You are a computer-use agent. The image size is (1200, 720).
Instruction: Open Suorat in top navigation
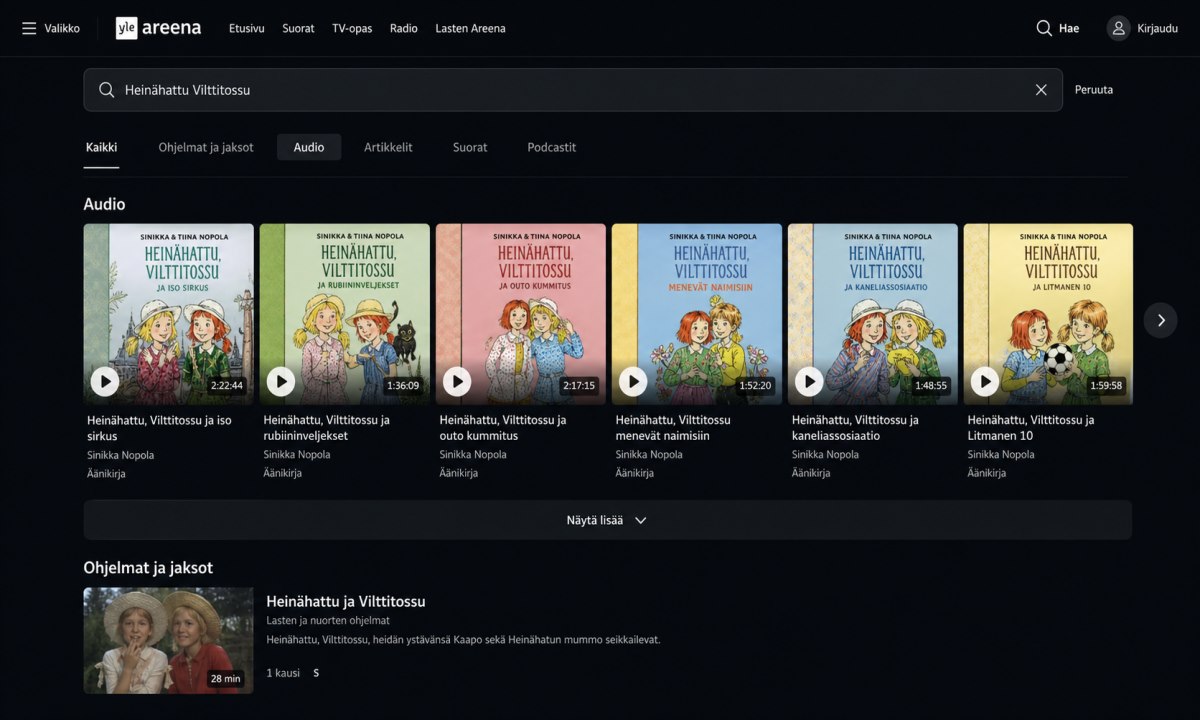click(298, 28)
